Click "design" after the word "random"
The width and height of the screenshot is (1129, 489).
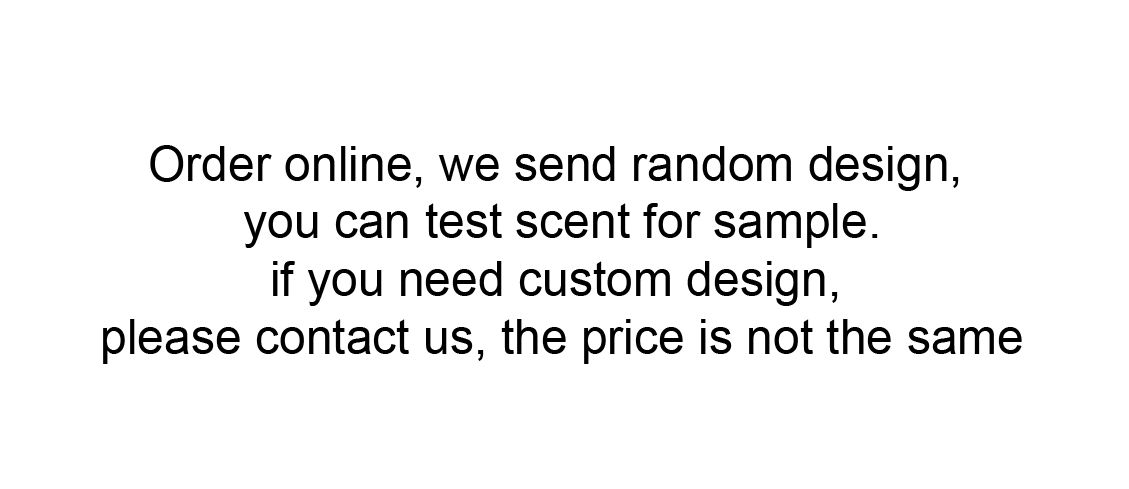[883, 167]
